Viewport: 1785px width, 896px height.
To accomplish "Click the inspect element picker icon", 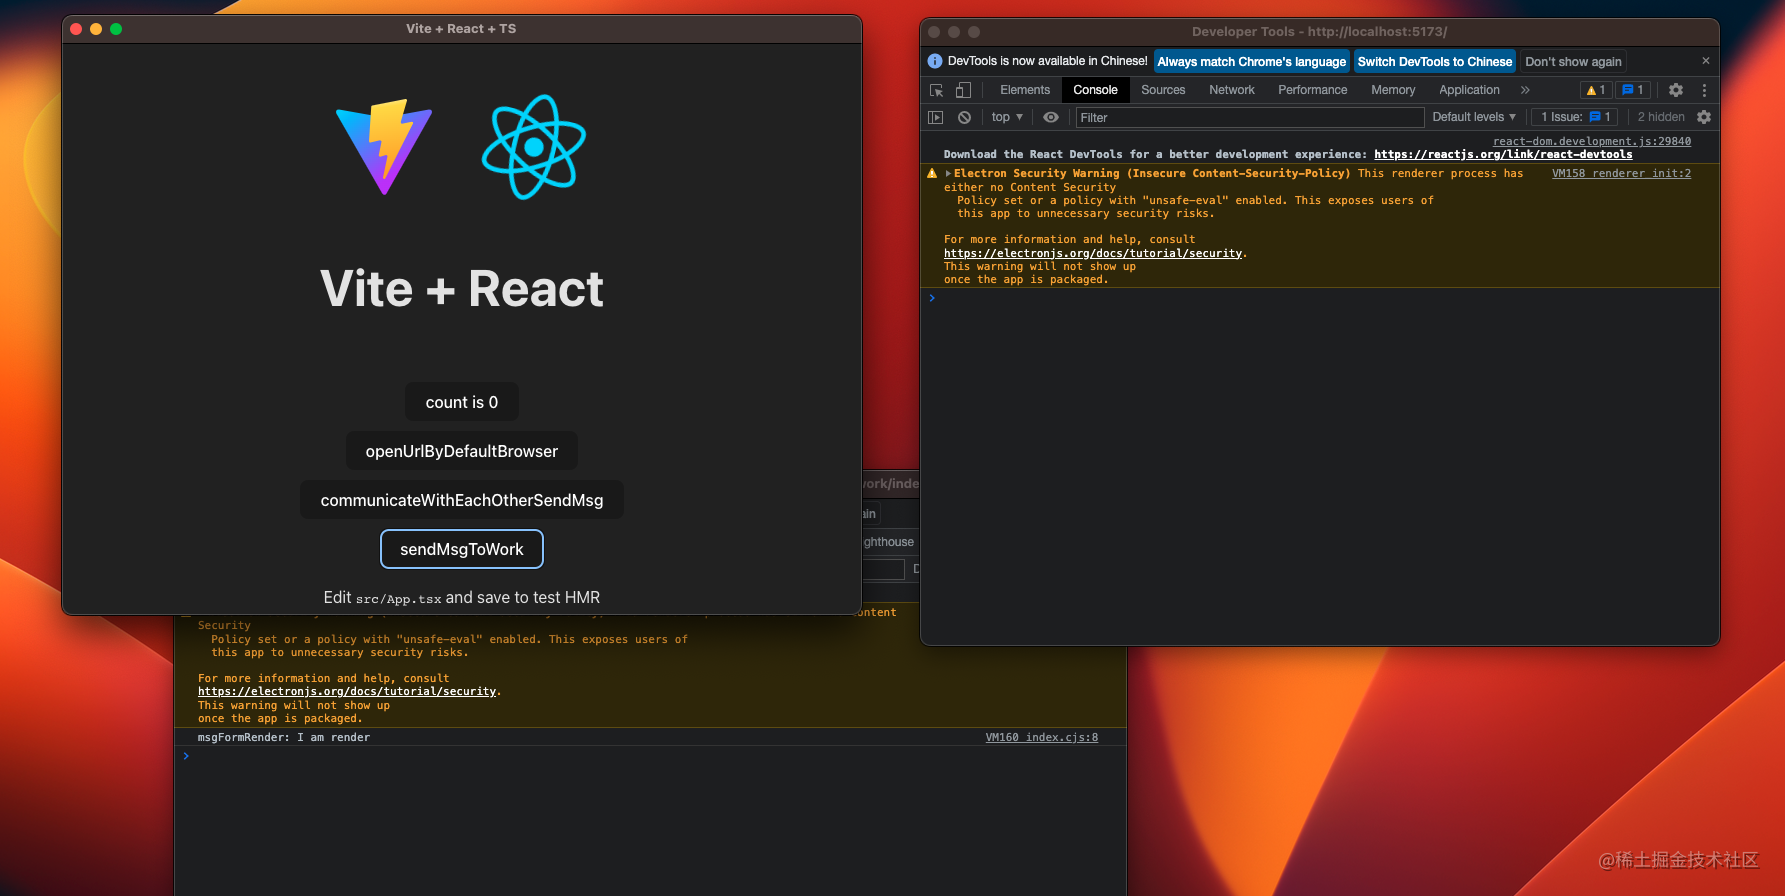I will (936, 90).
